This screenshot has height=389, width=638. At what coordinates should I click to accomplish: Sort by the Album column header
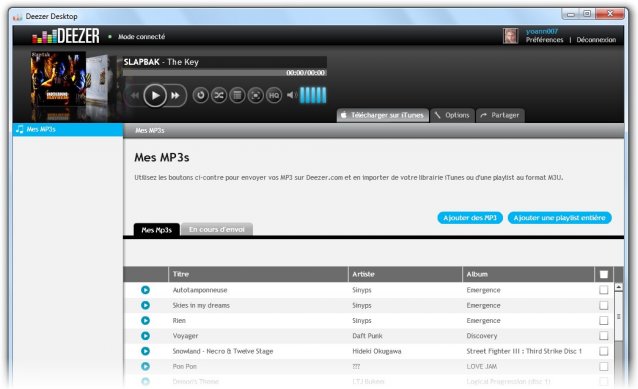click(528, 274)
